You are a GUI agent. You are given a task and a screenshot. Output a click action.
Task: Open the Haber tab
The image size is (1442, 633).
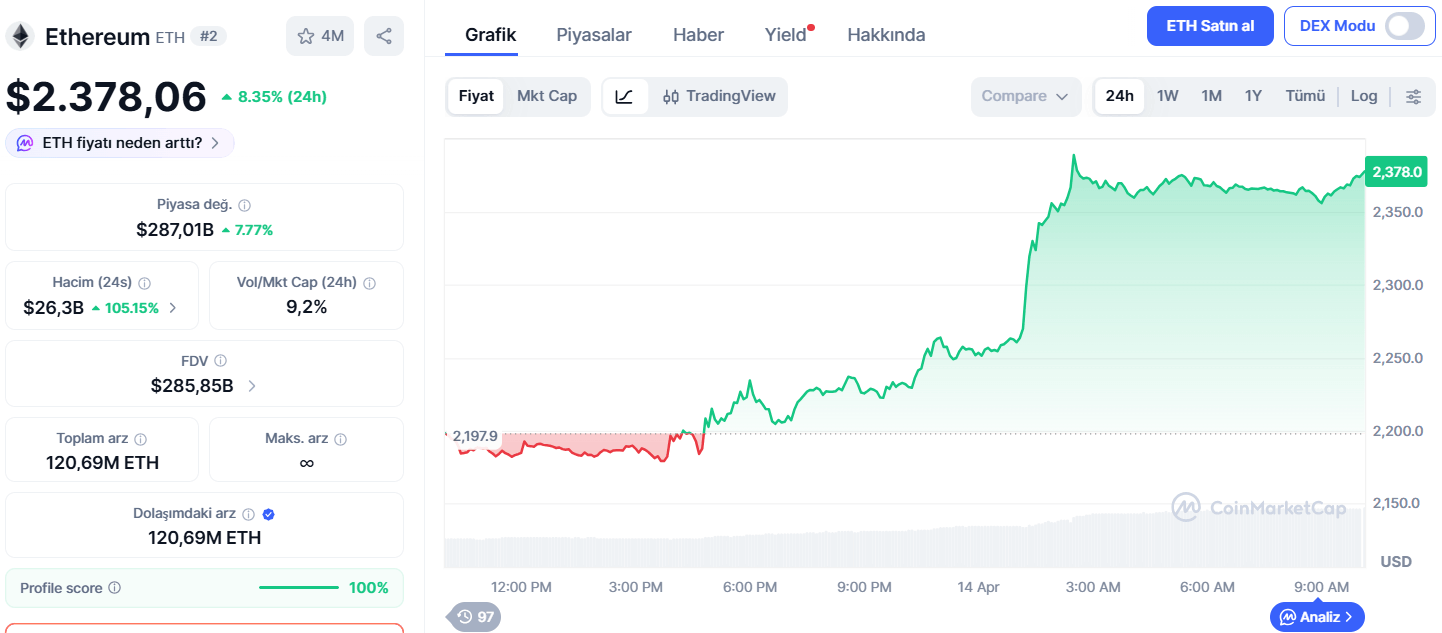click(x=698, y=35)
